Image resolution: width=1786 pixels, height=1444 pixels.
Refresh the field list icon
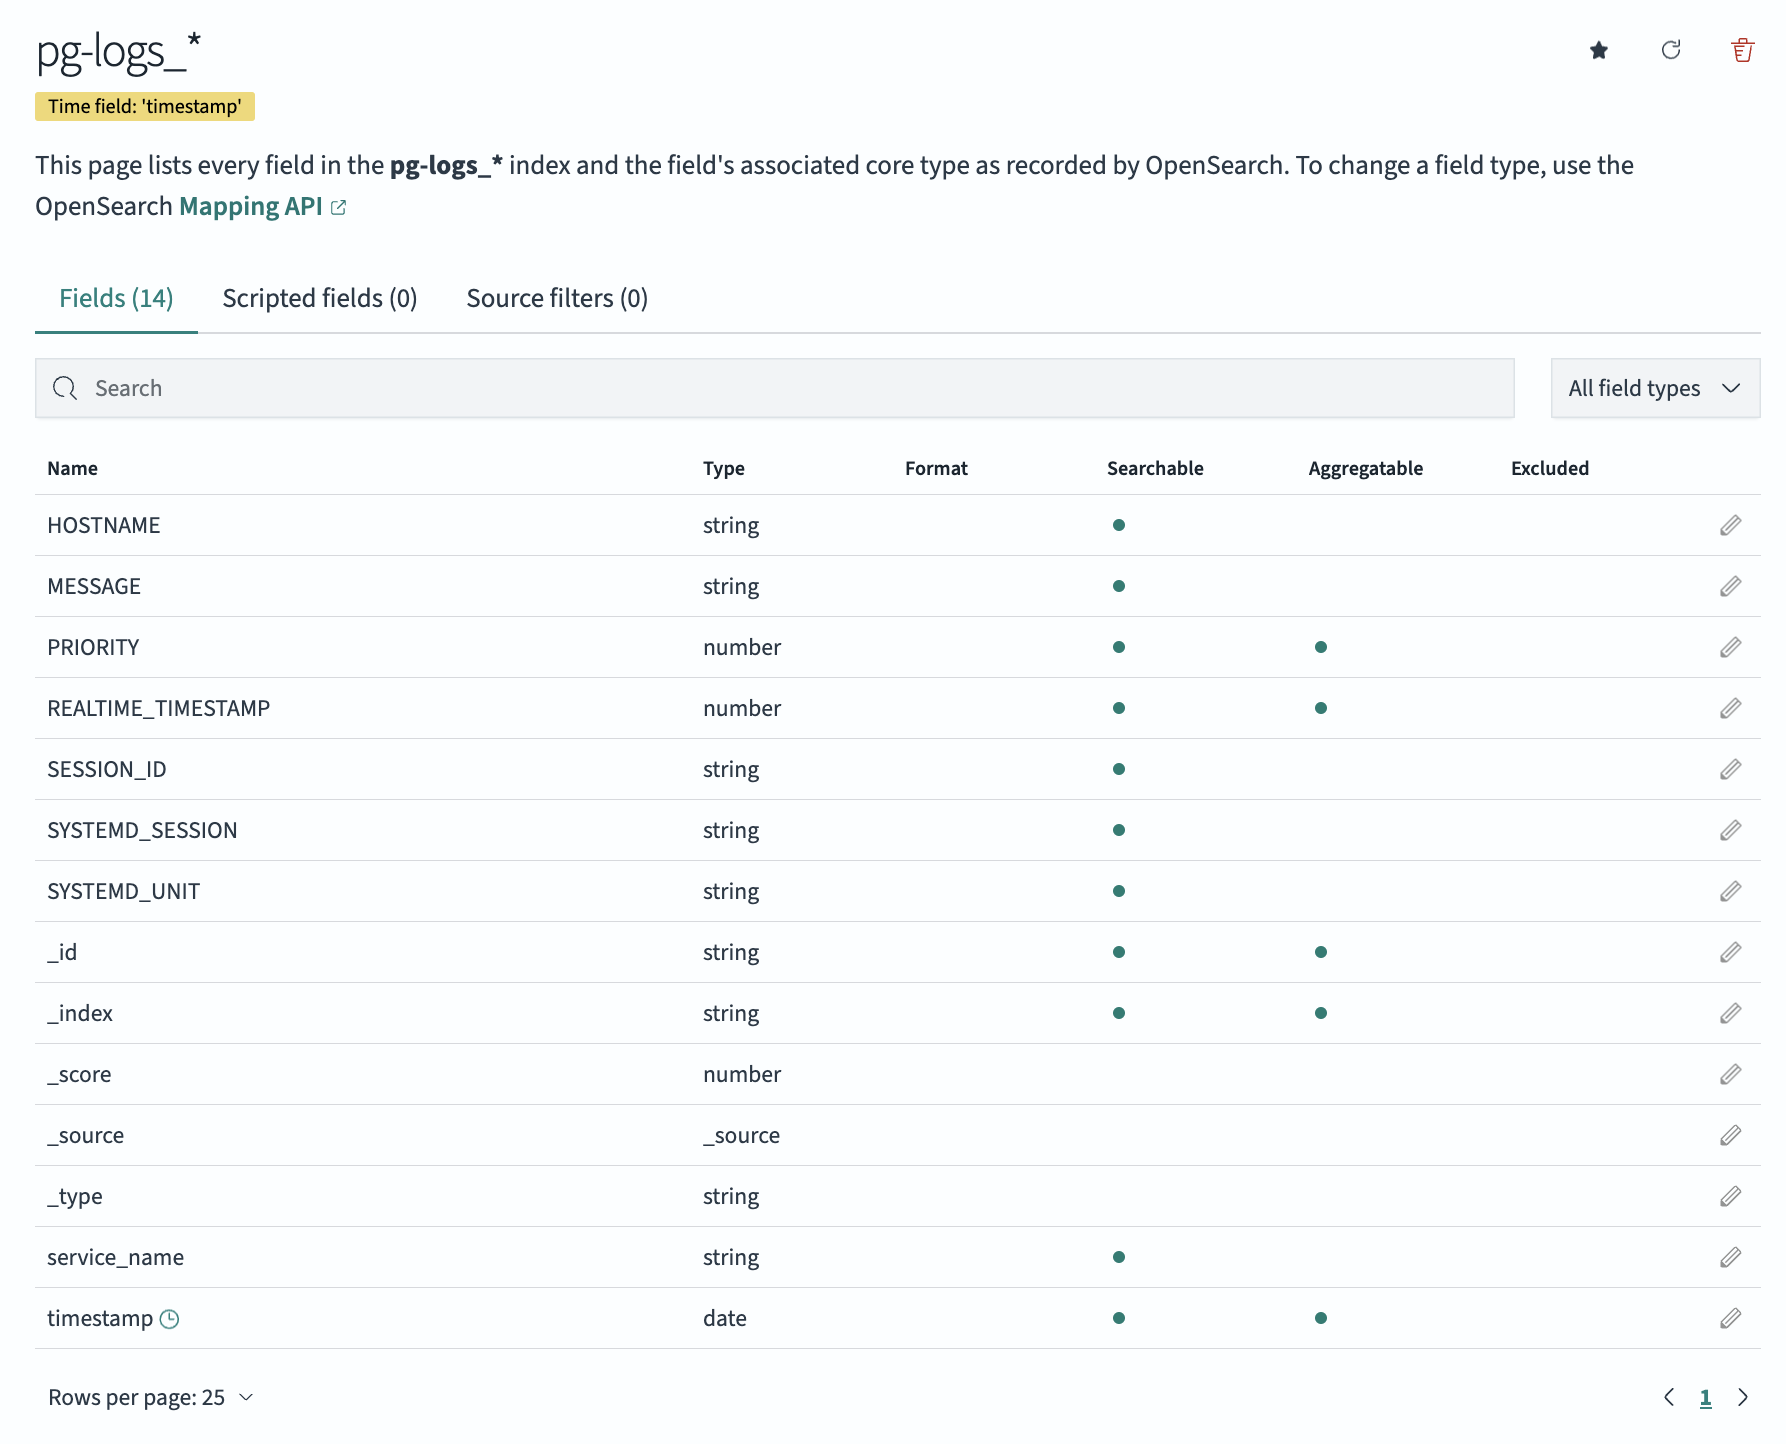click(x=1671, y=50)
